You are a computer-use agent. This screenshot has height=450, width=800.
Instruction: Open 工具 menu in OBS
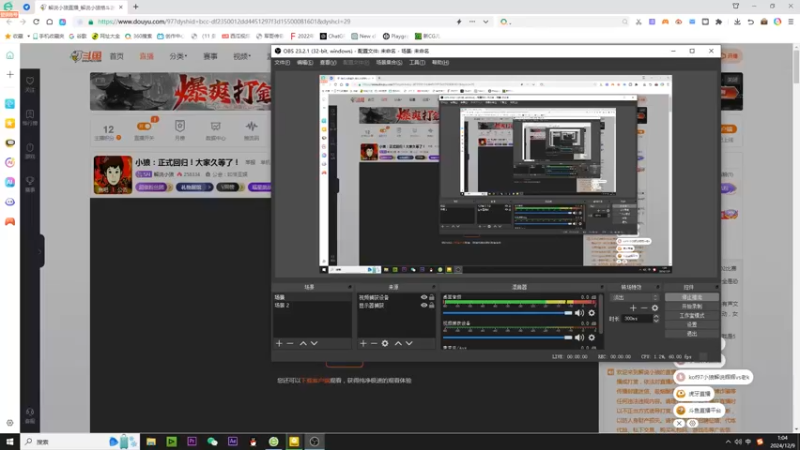[x=417, y=62]
